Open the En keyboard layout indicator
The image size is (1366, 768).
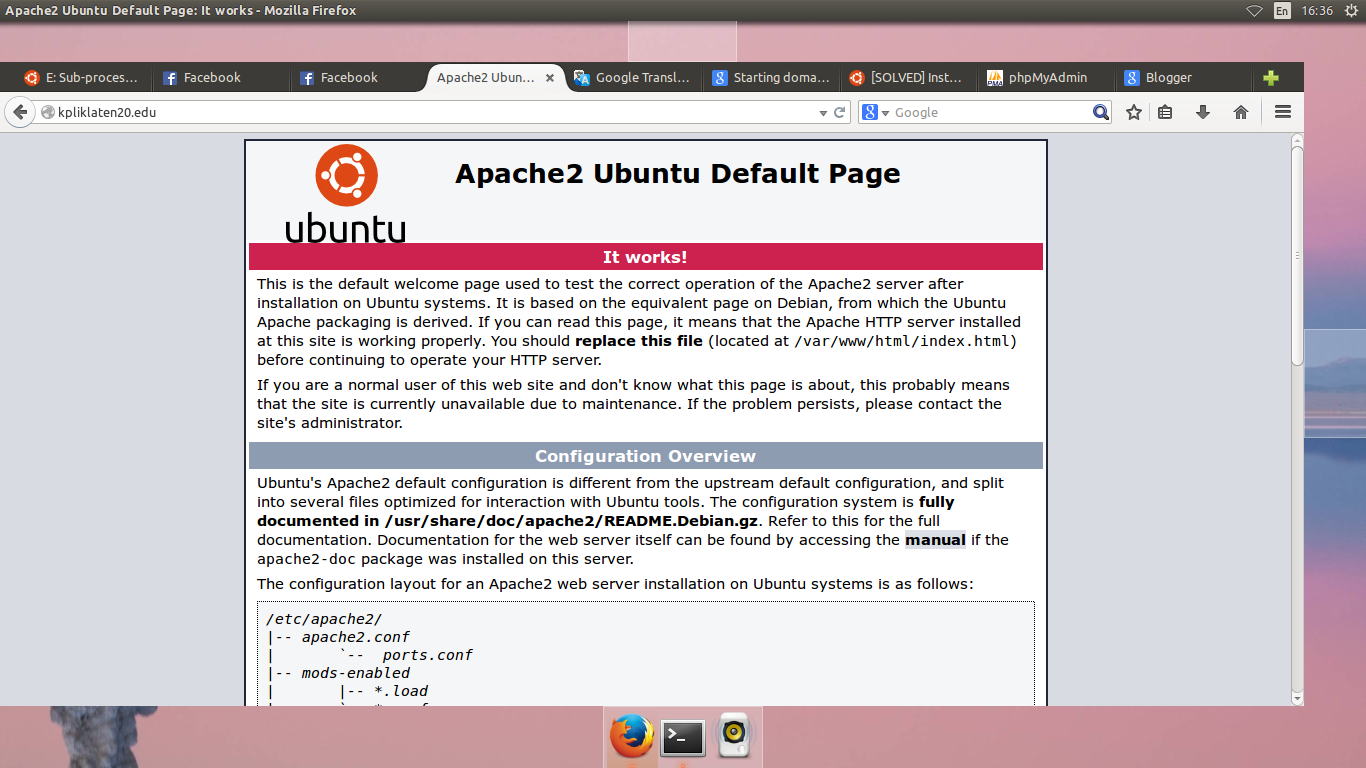tap(1282, 11)
